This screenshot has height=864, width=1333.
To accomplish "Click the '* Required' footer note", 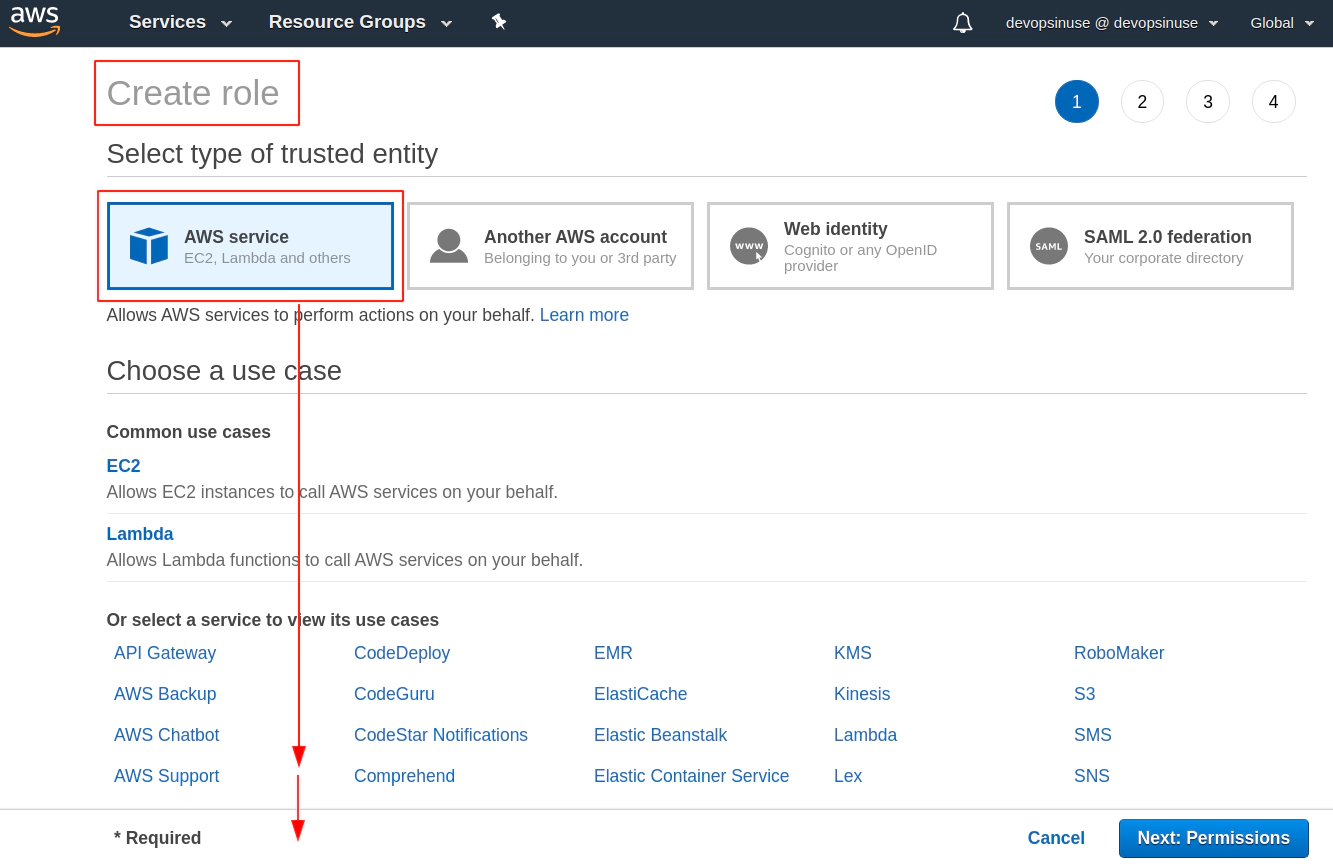I will (x=157, y=838).
